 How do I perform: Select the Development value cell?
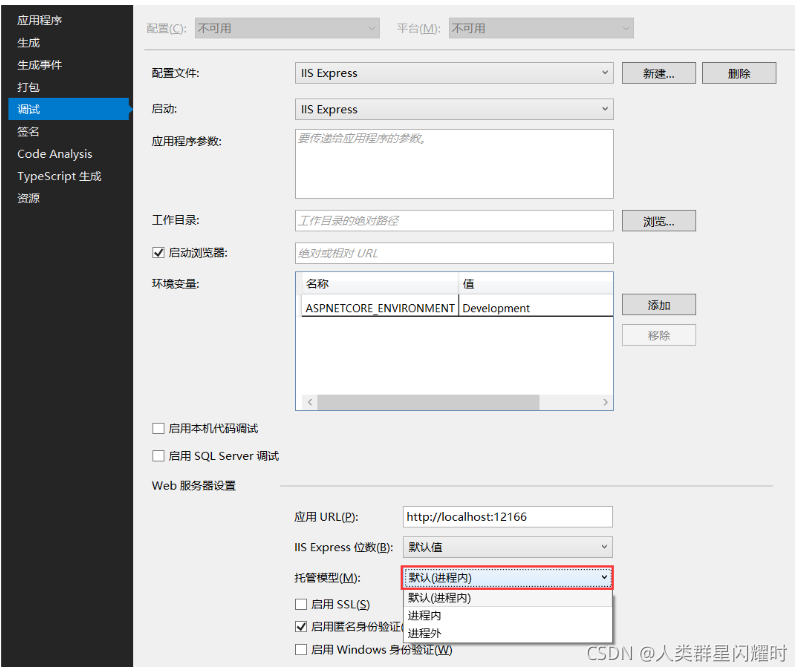536,308
